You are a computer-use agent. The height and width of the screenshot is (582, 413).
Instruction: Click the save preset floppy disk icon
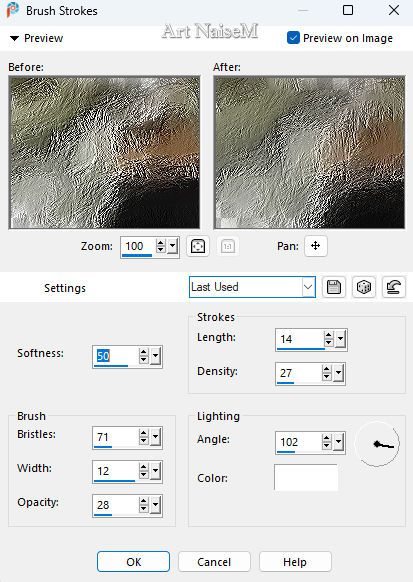point(334,287)
